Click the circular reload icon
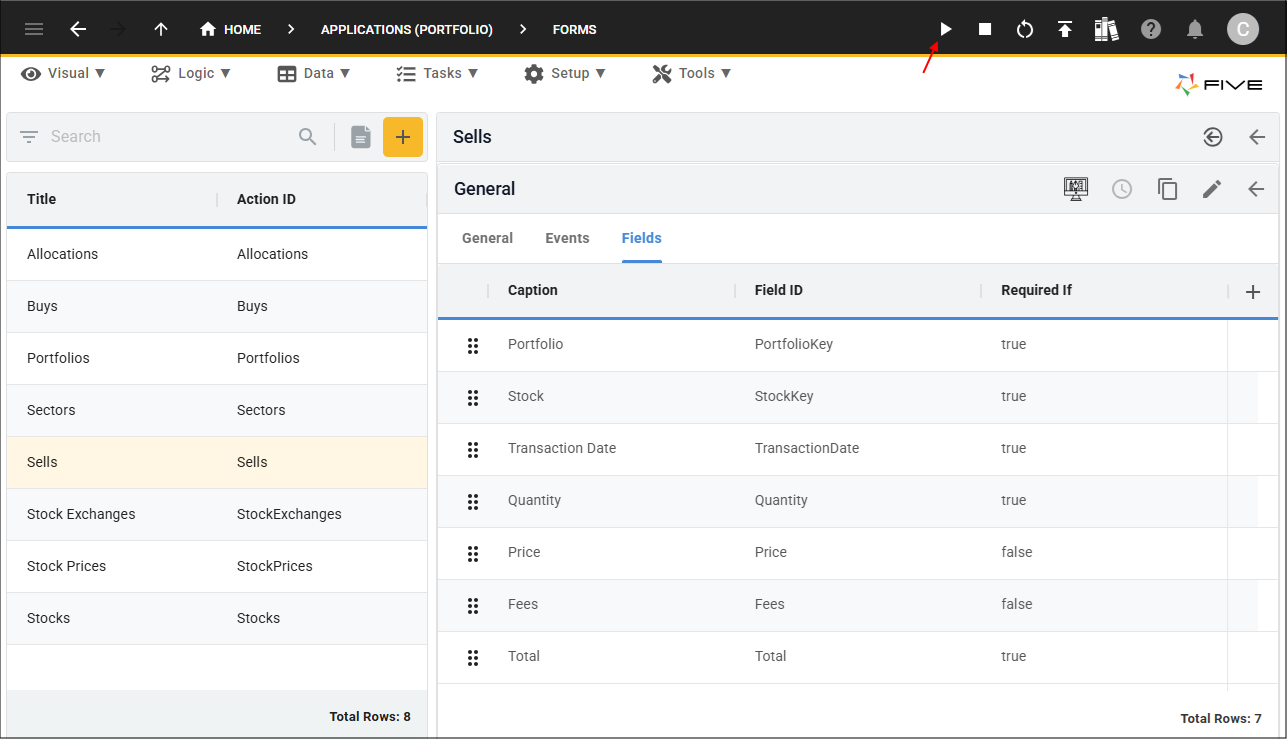 (1025, 29)
